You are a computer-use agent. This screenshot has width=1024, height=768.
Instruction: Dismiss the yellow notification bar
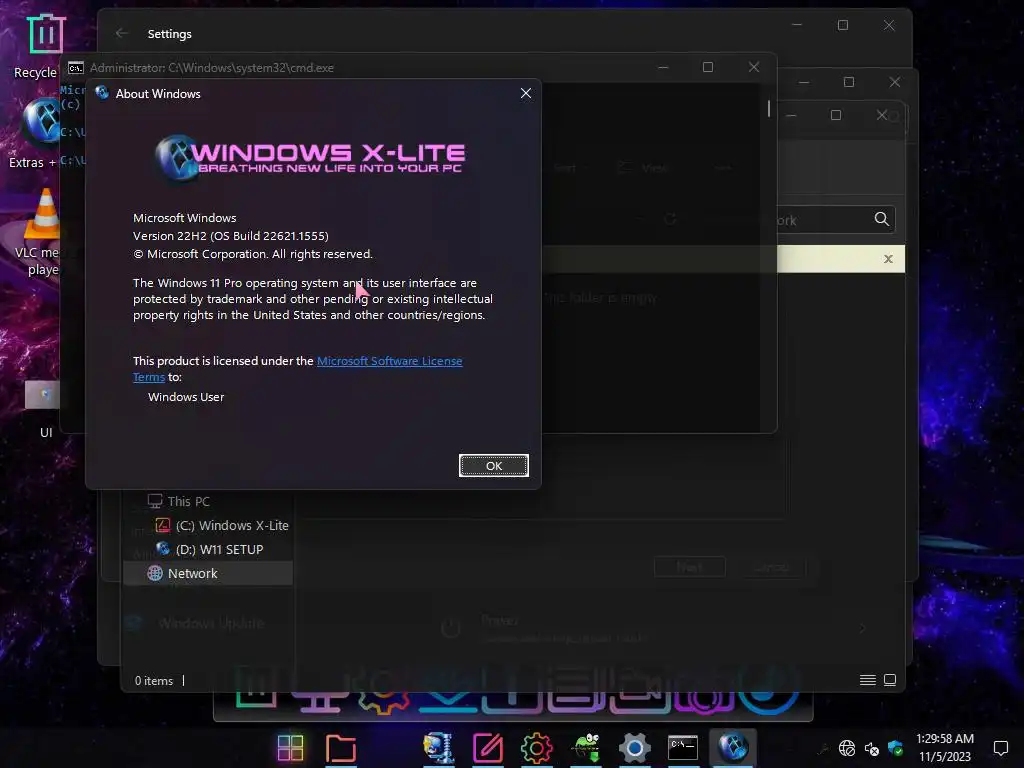pyautogui.click(x=888, y=259)
